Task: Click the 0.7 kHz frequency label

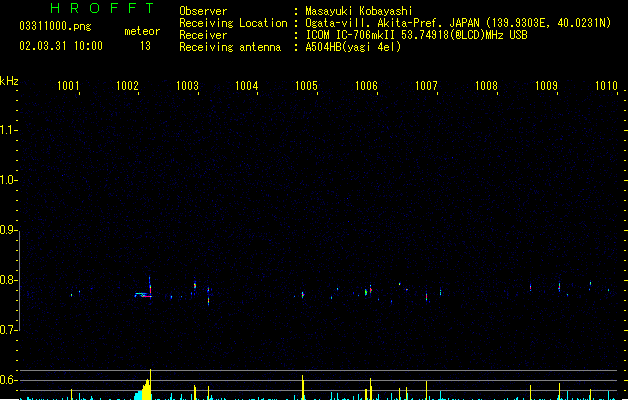Action: pyautogui.click(x=7, y=330)
